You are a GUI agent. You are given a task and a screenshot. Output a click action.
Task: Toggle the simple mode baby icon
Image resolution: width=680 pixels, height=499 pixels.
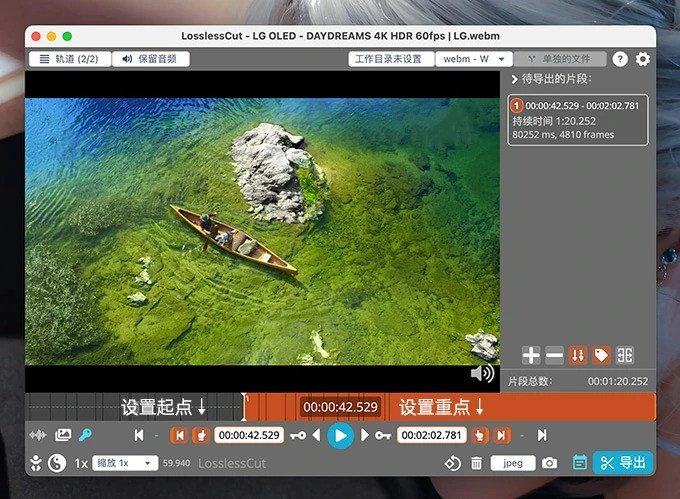click(x=36, y=463)
